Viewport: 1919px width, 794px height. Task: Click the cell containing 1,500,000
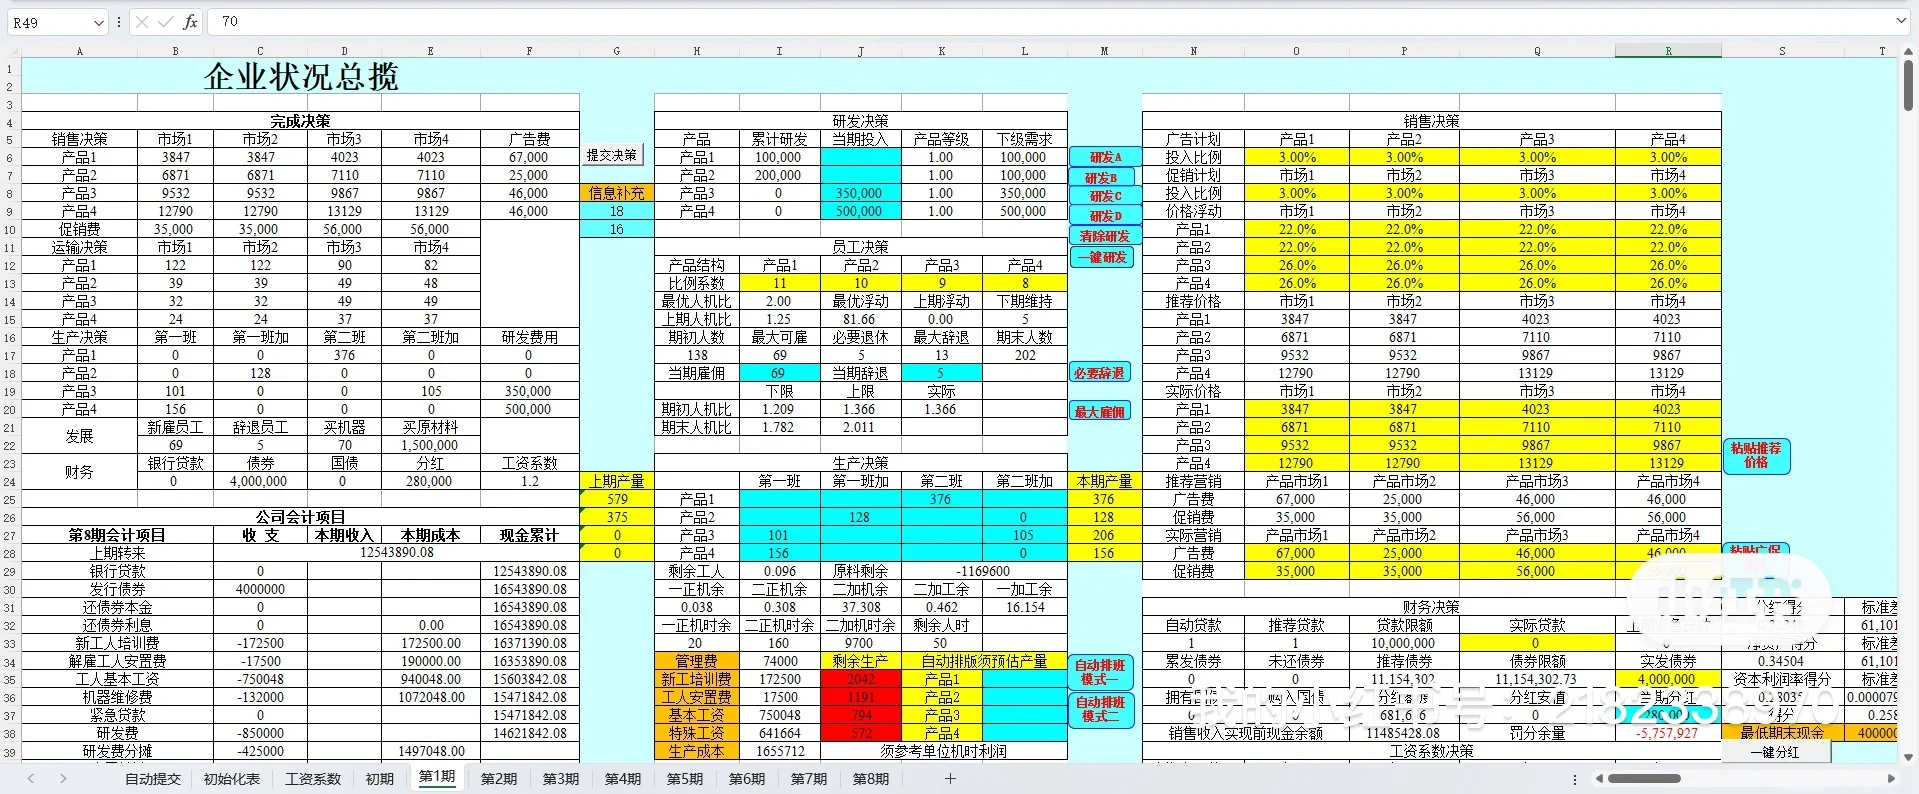click(430, 445)
